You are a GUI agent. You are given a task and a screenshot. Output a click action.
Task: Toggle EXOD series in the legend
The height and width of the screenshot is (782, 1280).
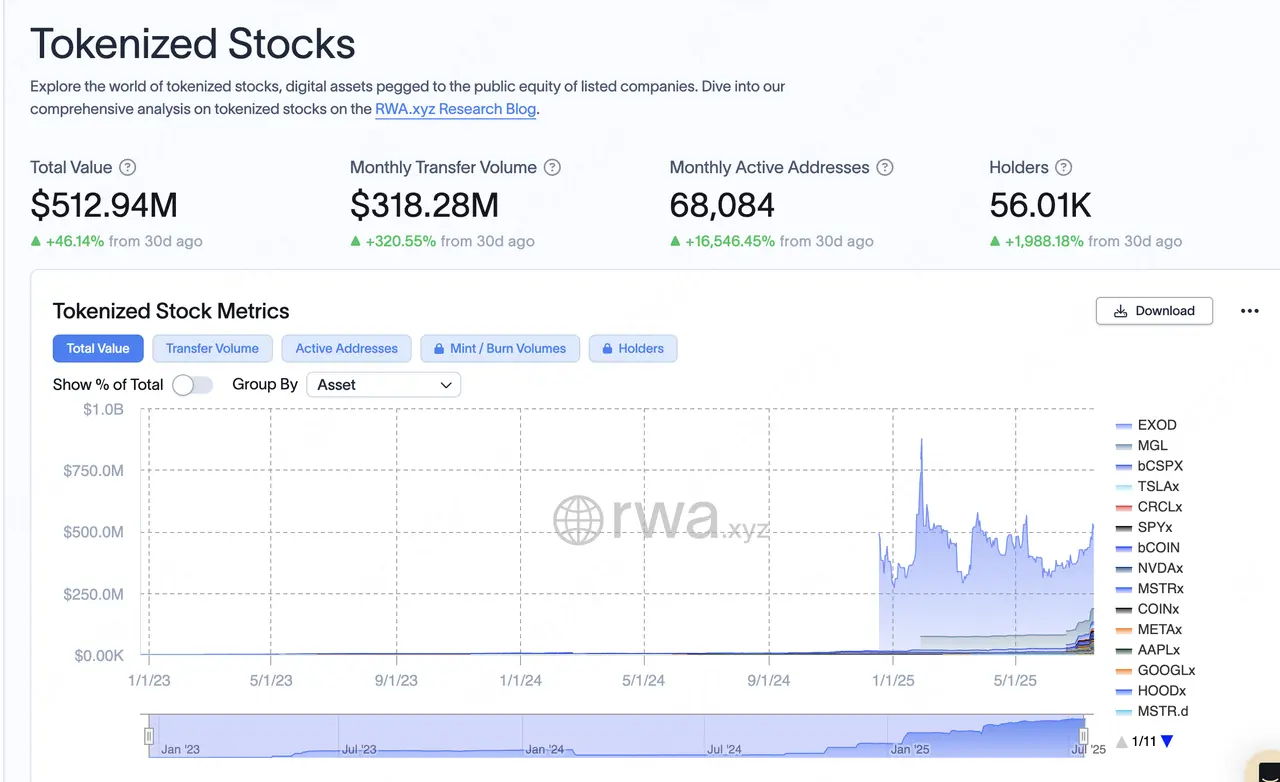1146,425
